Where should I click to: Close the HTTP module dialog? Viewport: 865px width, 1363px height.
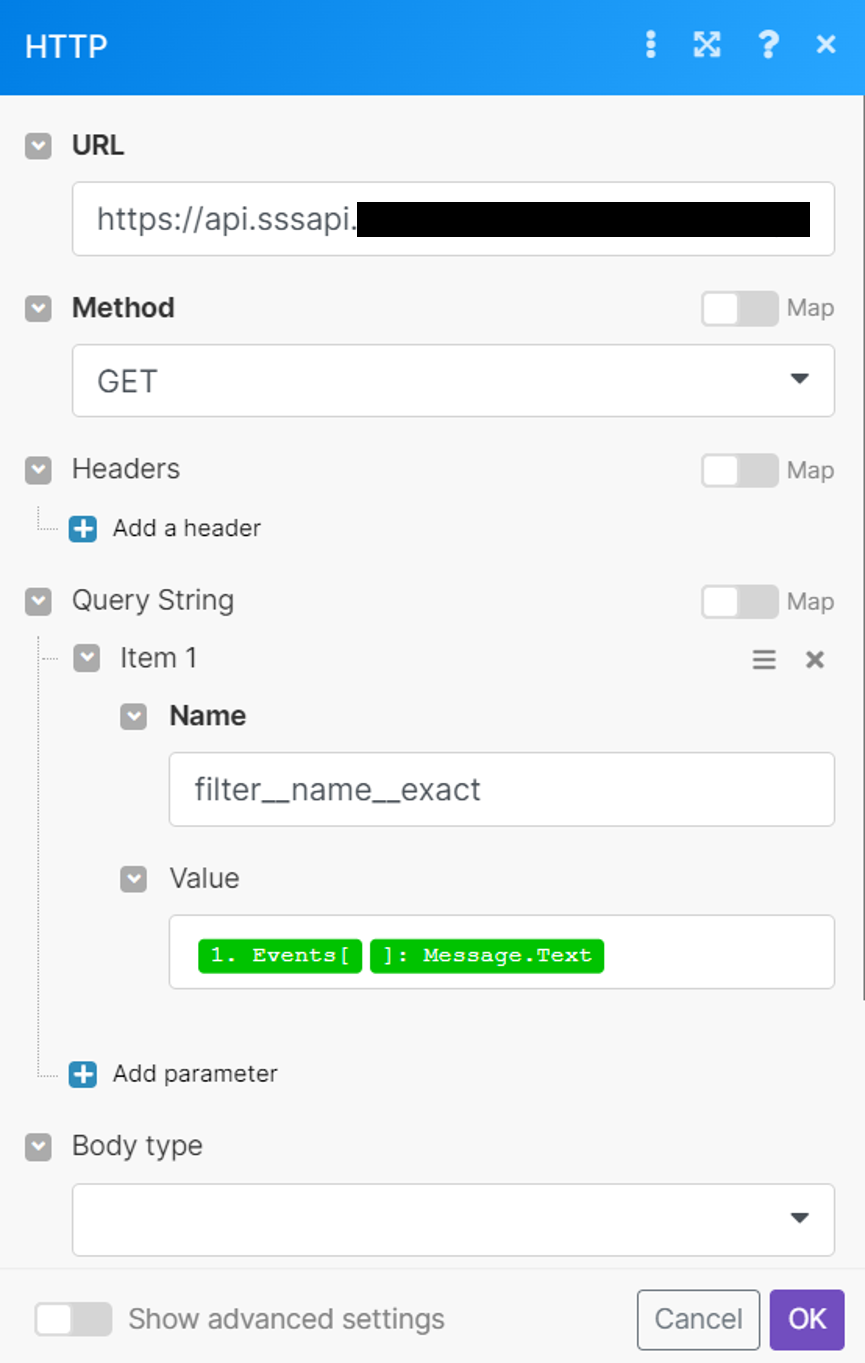[x=826, y=44]
